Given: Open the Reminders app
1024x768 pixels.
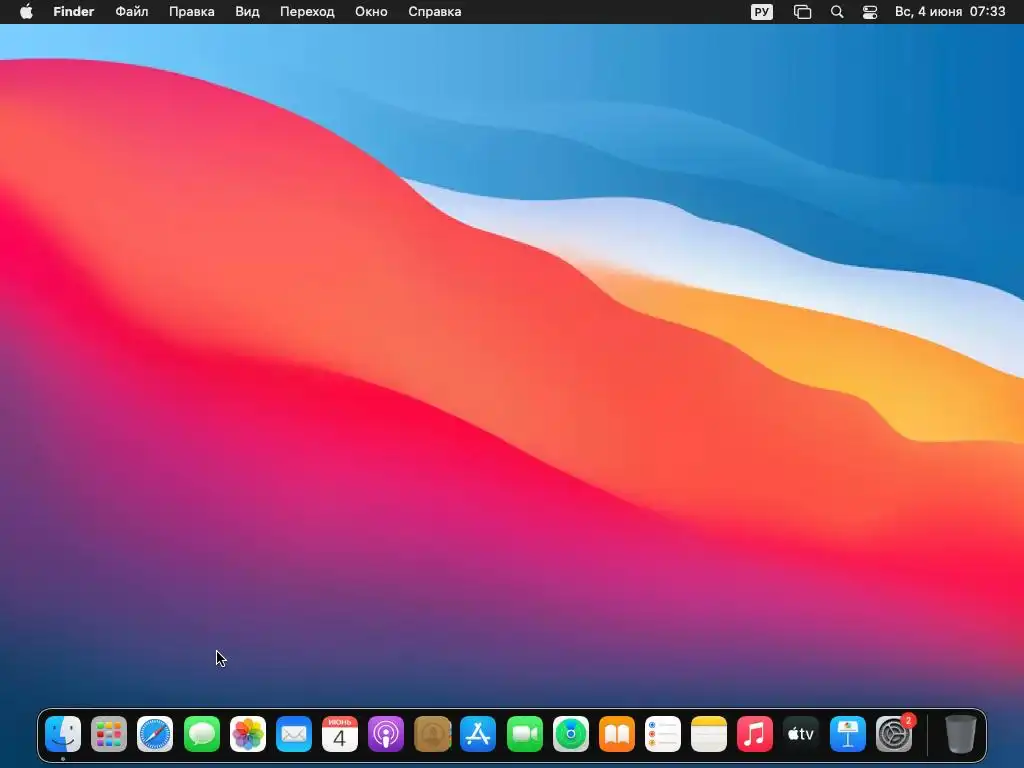Looking at the screenshot, I should pyautogui.click(x=663, y=734).
